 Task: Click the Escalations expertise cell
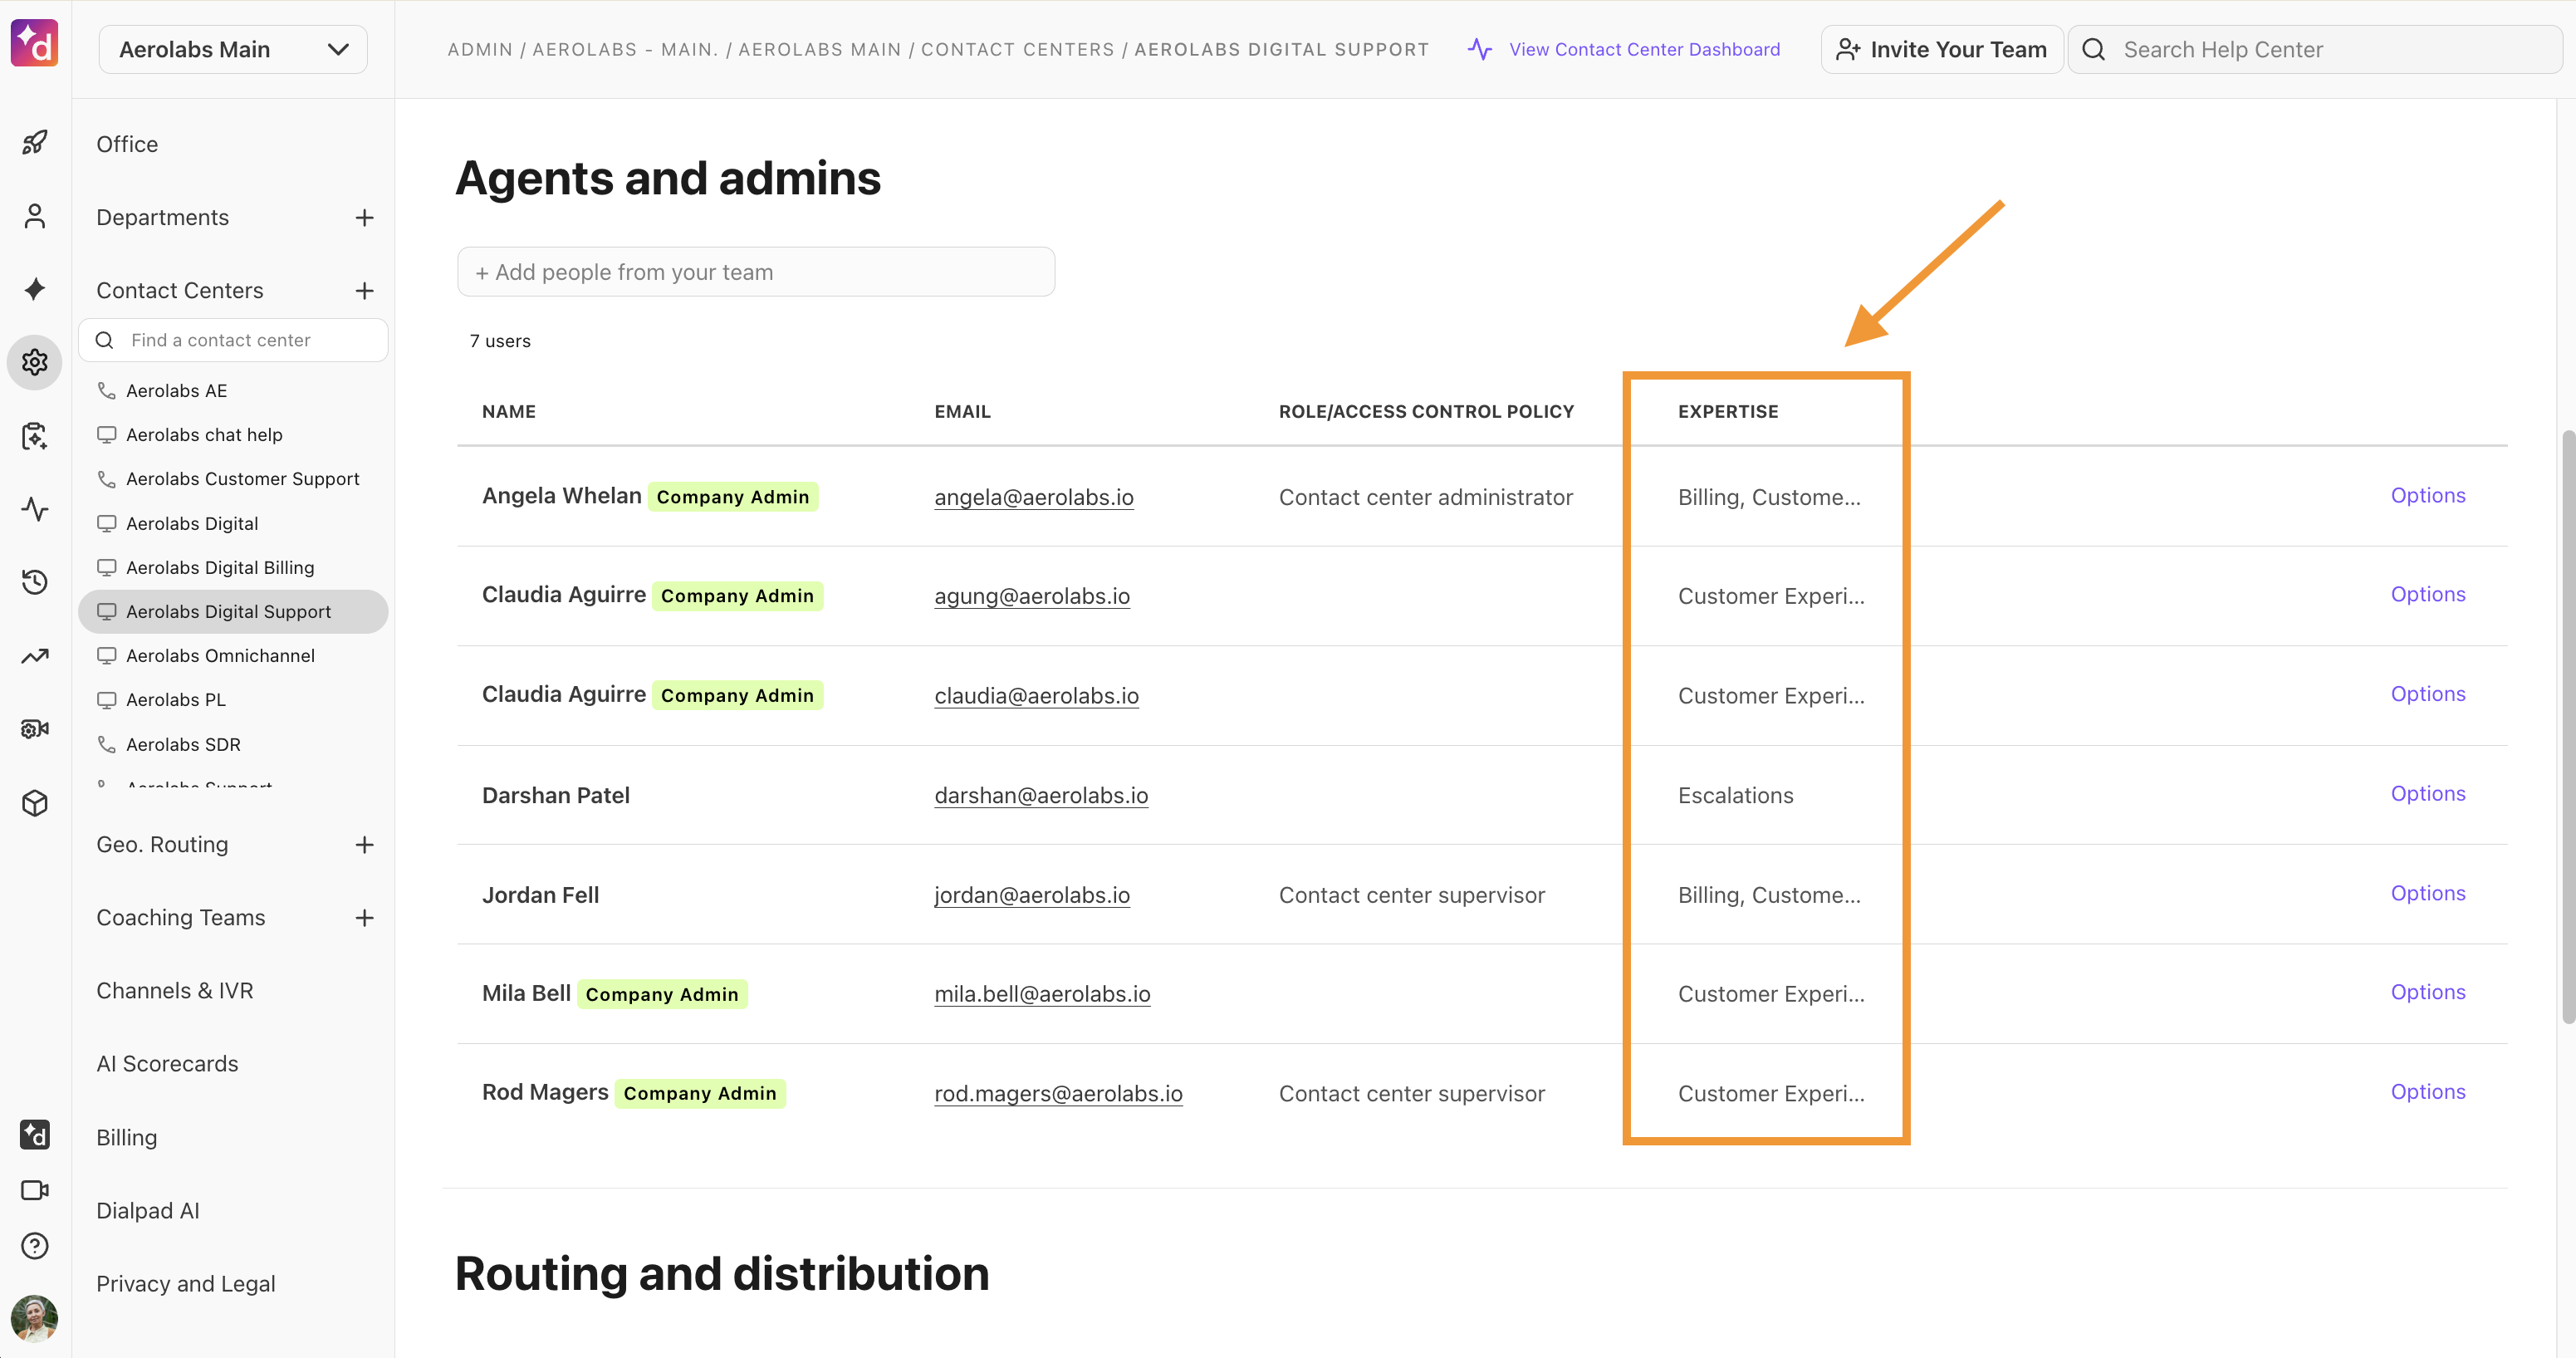pyautogui.click(x=1736, y=795)
